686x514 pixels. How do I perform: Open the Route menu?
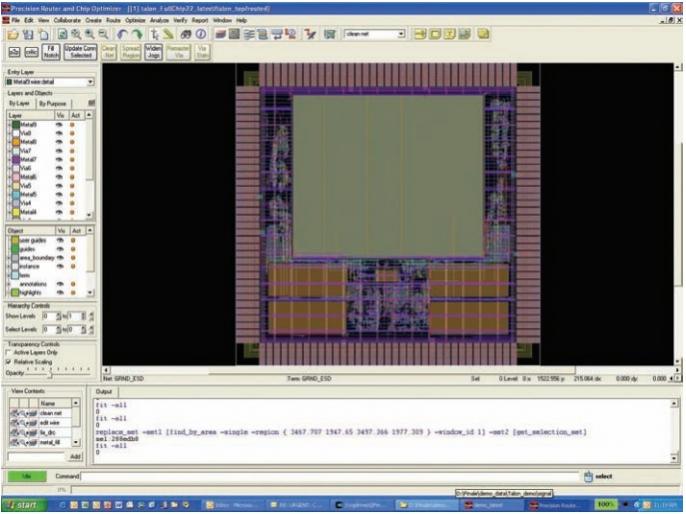[113, 21]
